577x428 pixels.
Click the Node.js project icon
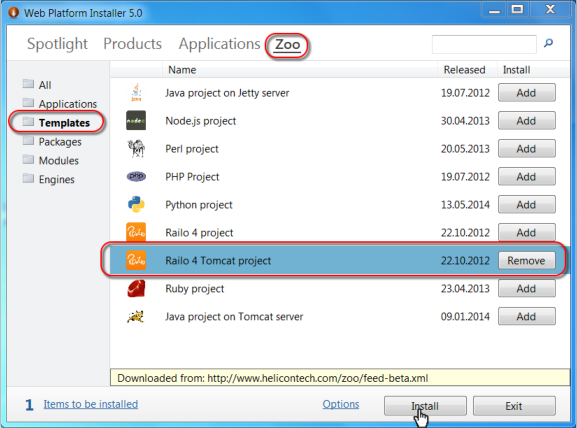(136, 120)
